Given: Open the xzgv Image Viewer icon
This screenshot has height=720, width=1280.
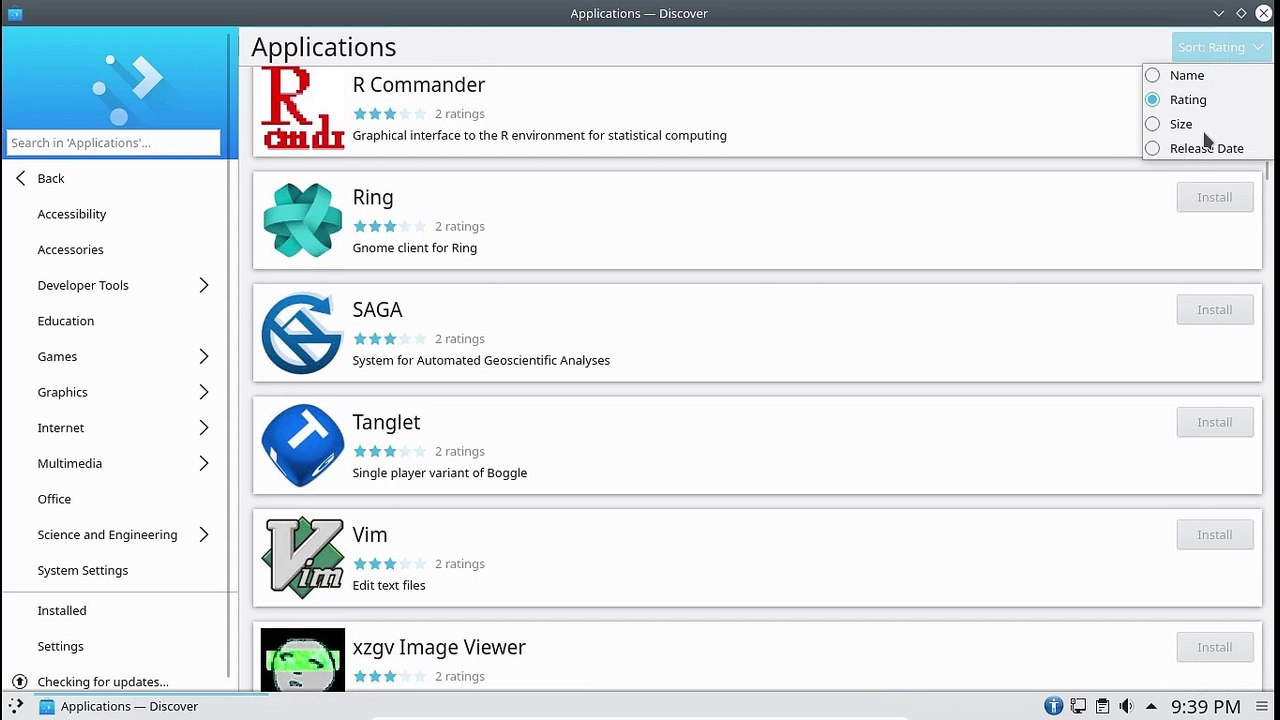Looking at the screenshot, I should pyautogui.click(x=302, y=659).
